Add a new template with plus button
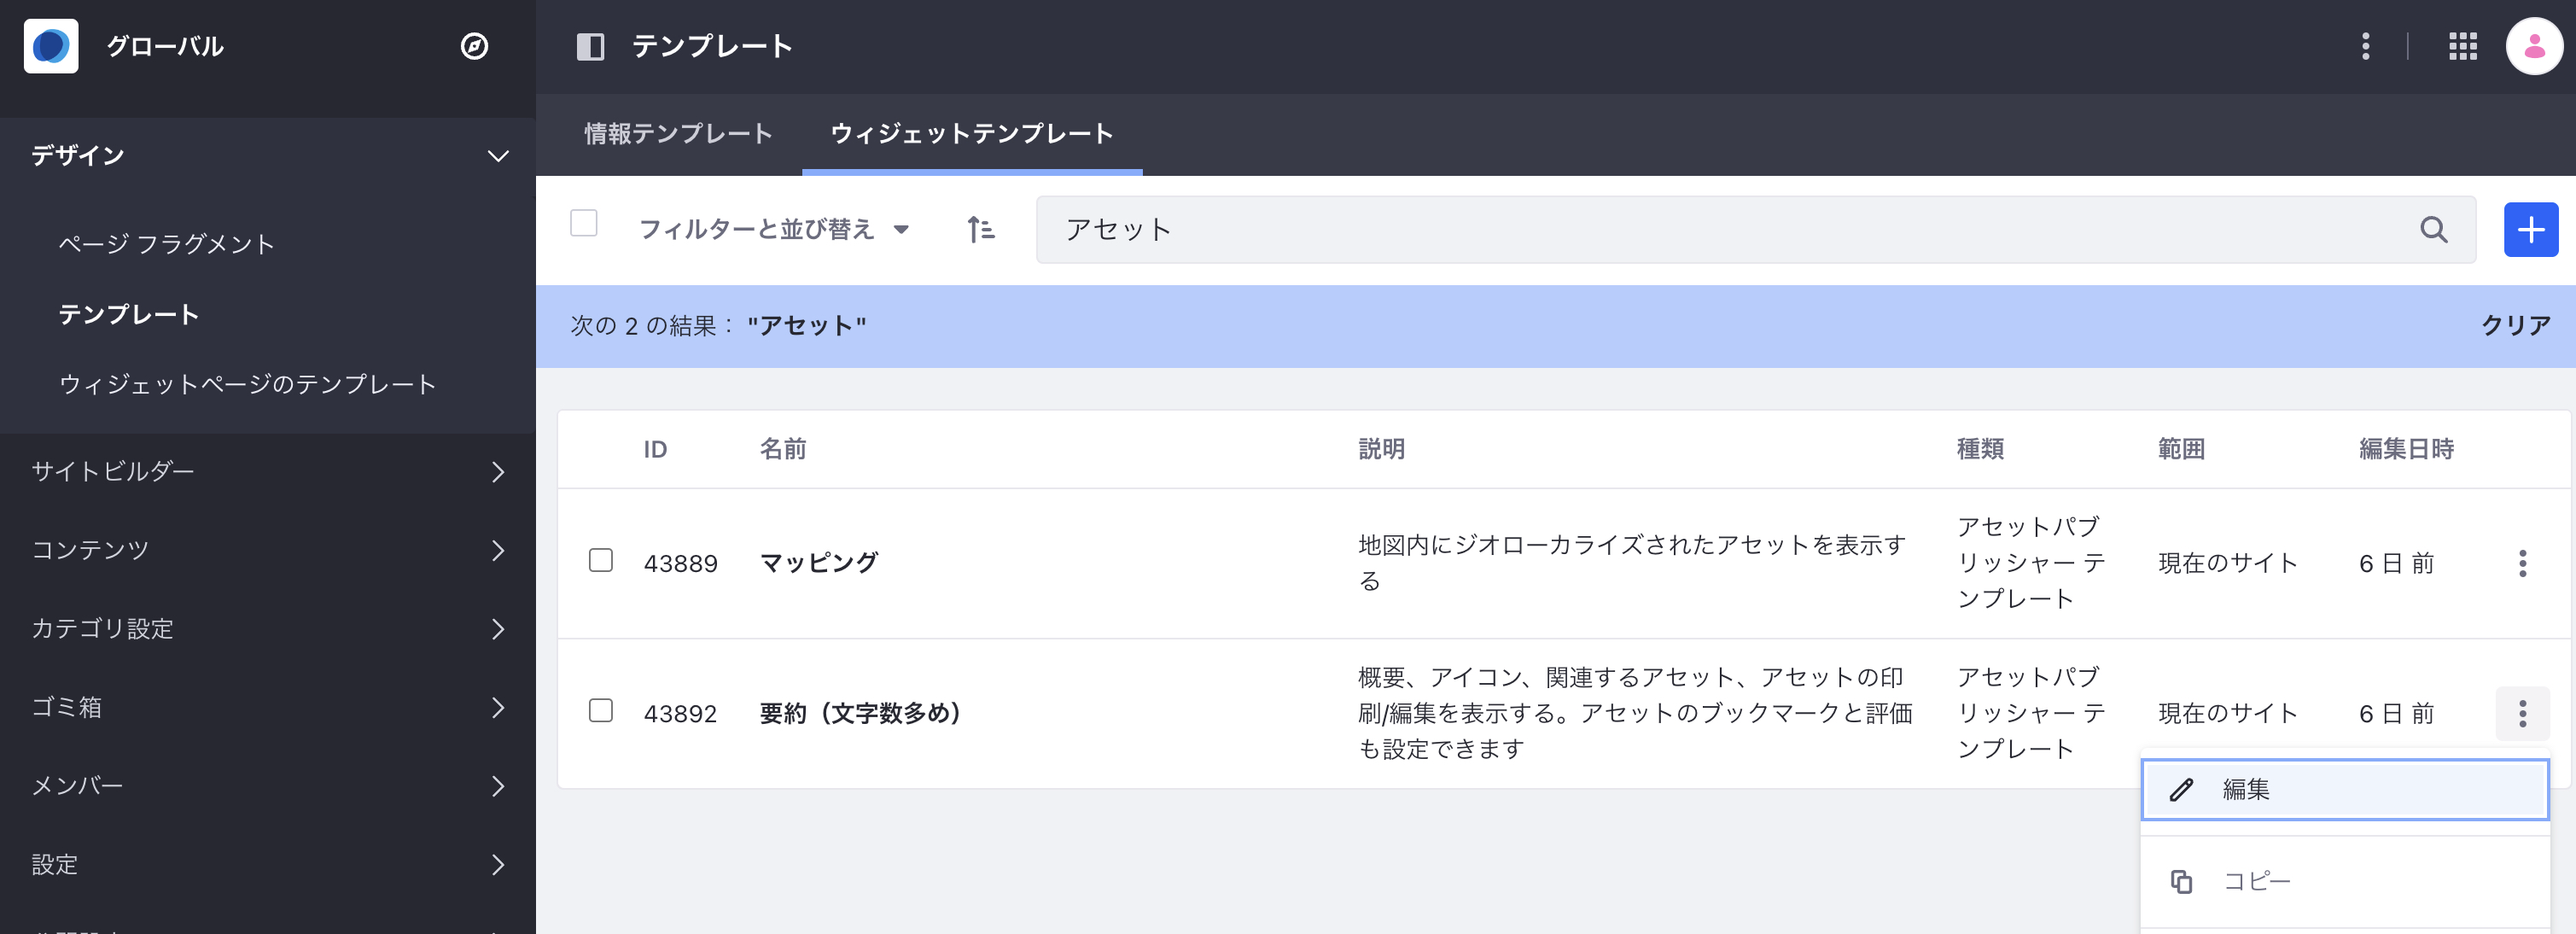 [2530, 230]
